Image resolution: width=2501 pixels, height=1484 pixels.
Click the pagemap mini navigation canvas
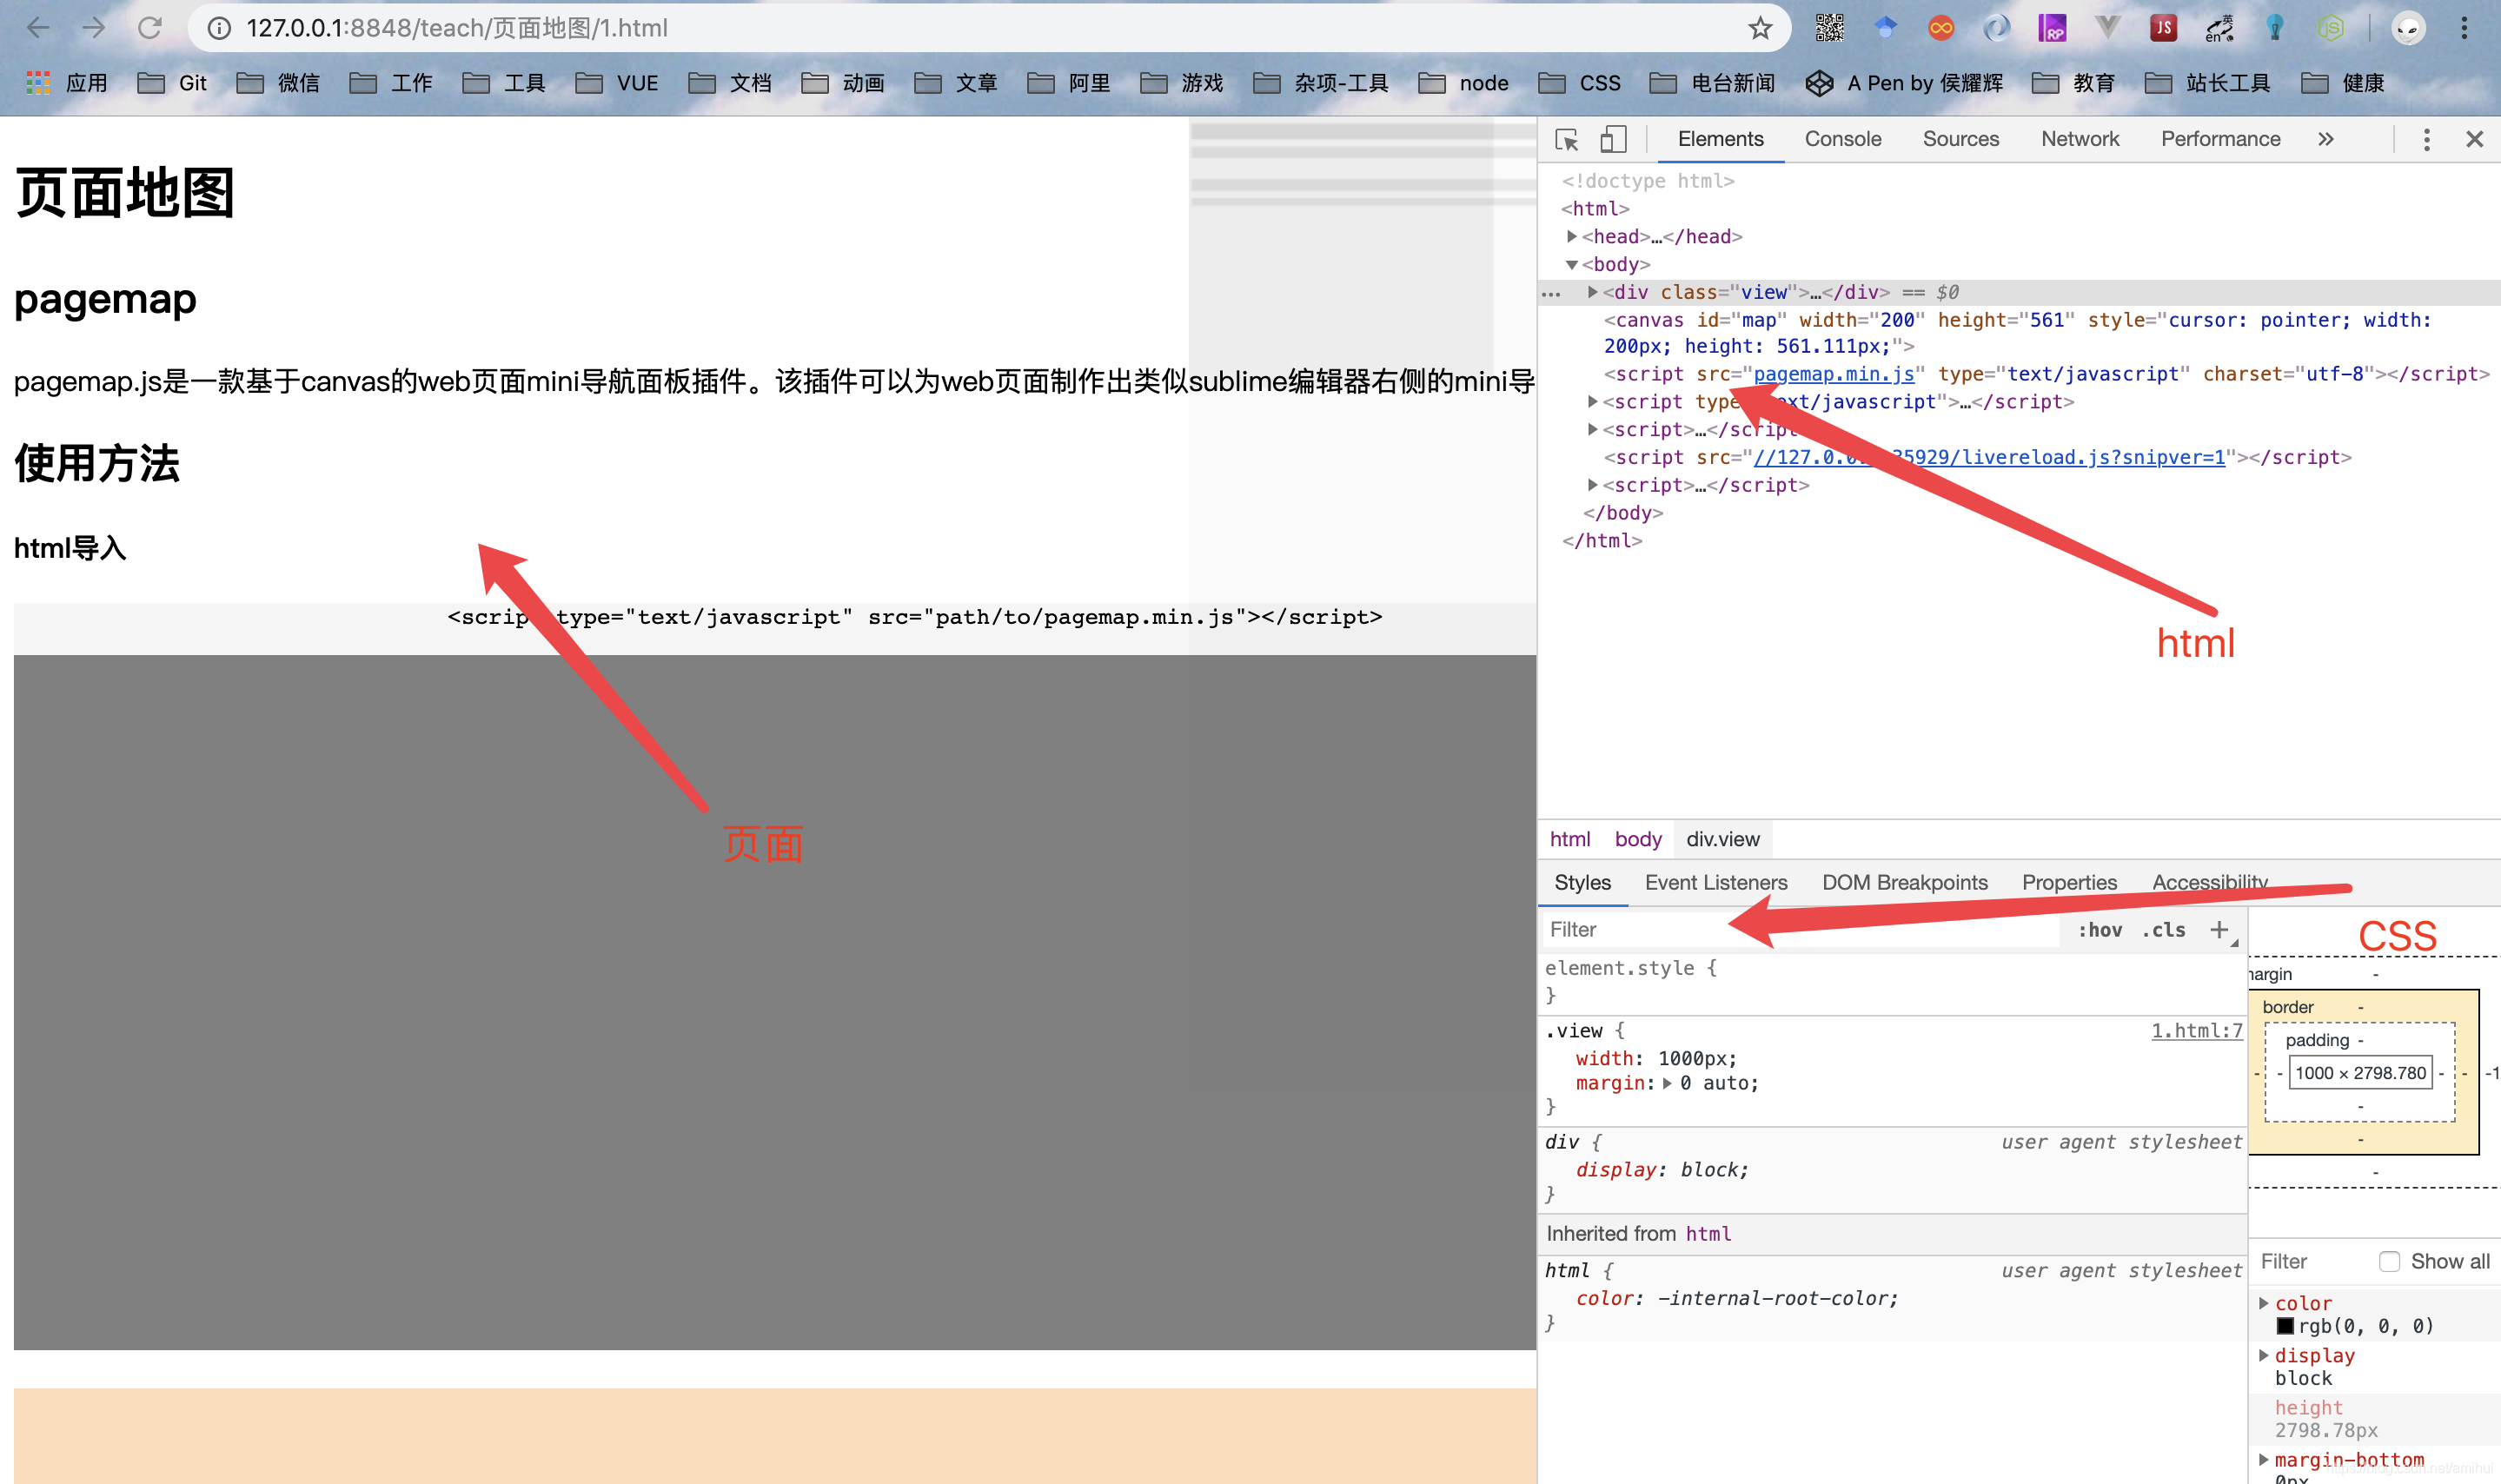tap(1362, 603)
